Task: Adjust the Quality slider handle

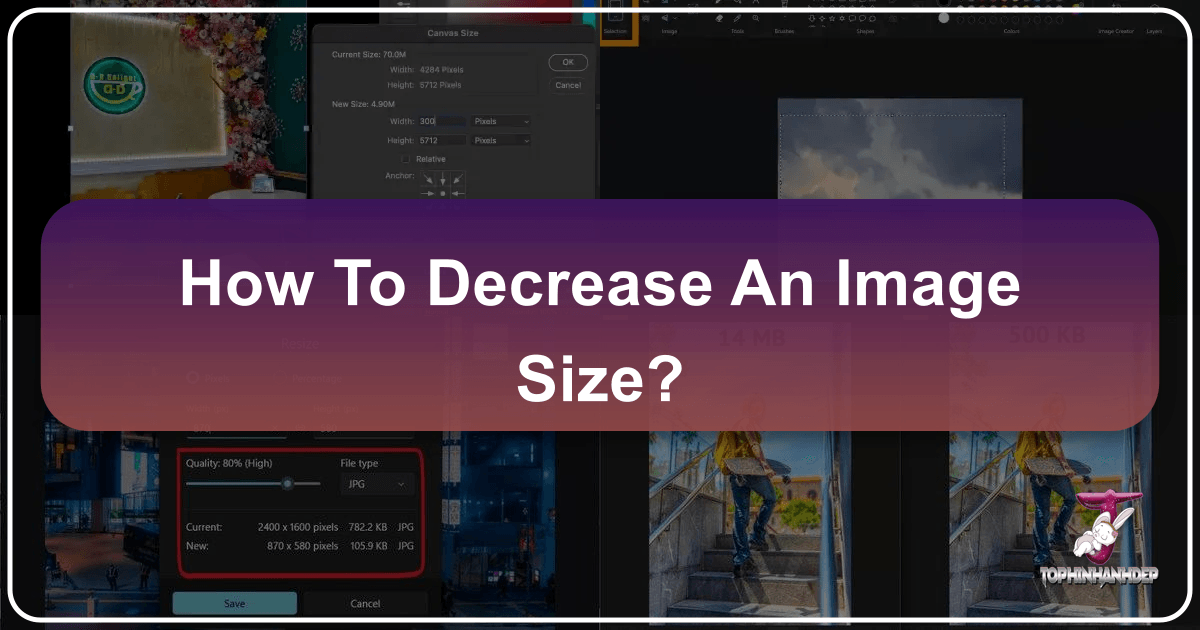Action: click(x=288, y=483)
